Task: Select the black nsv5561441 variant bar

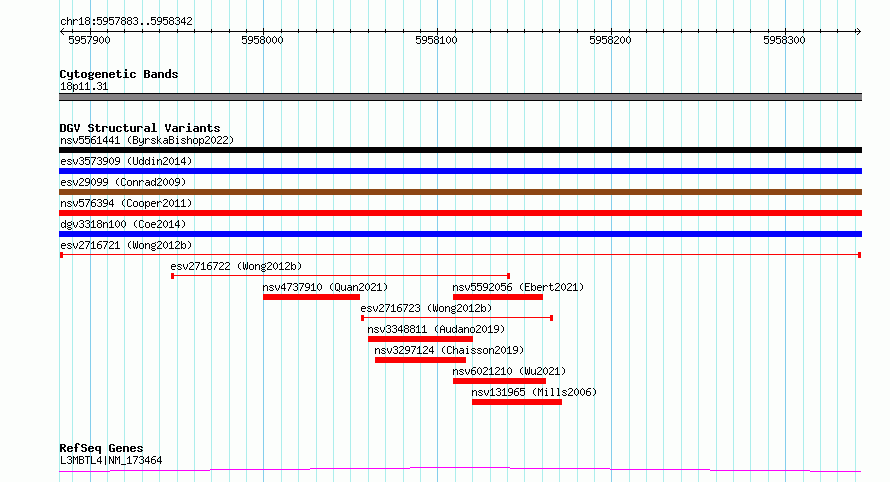Action: (x=460, y=150)
